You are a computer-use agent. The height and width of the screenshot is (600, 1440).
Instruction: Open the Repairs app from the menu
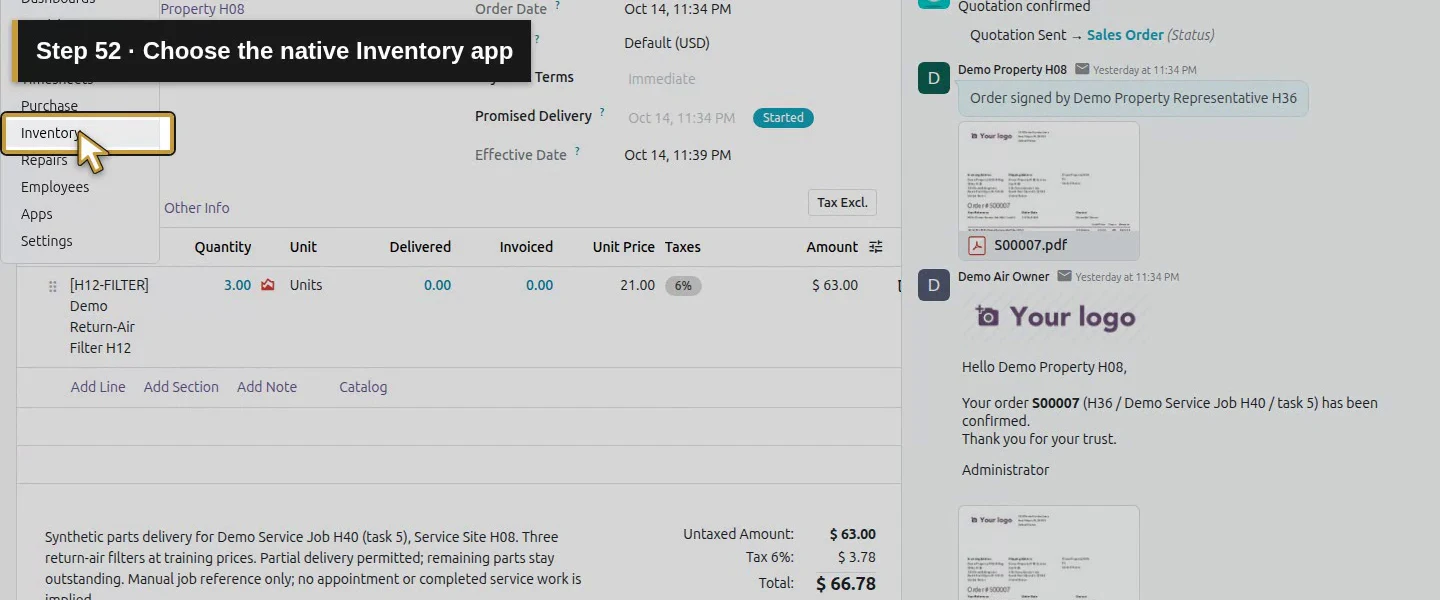(x=44, y=160)
